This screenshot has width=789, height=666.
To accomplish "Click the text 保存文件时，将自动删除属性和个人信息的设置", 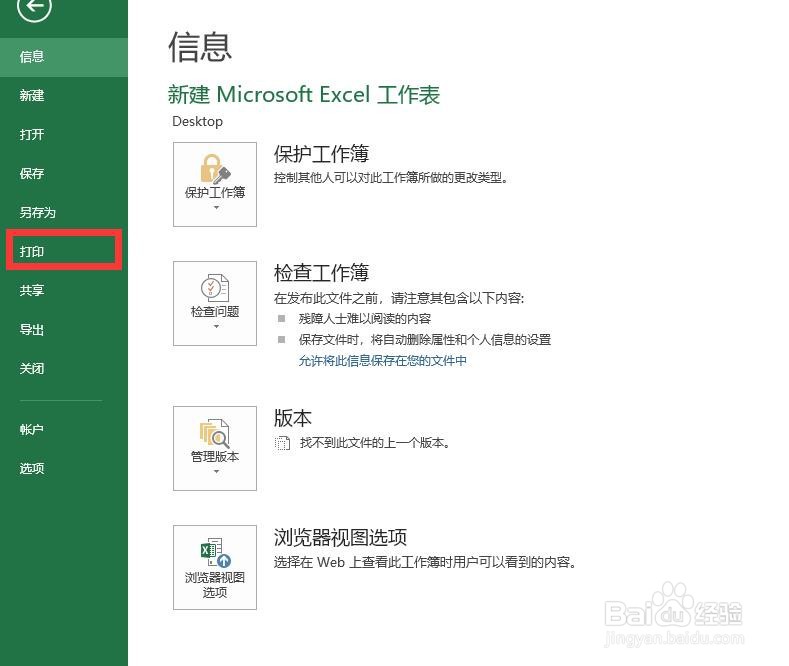I will (425, 340).
